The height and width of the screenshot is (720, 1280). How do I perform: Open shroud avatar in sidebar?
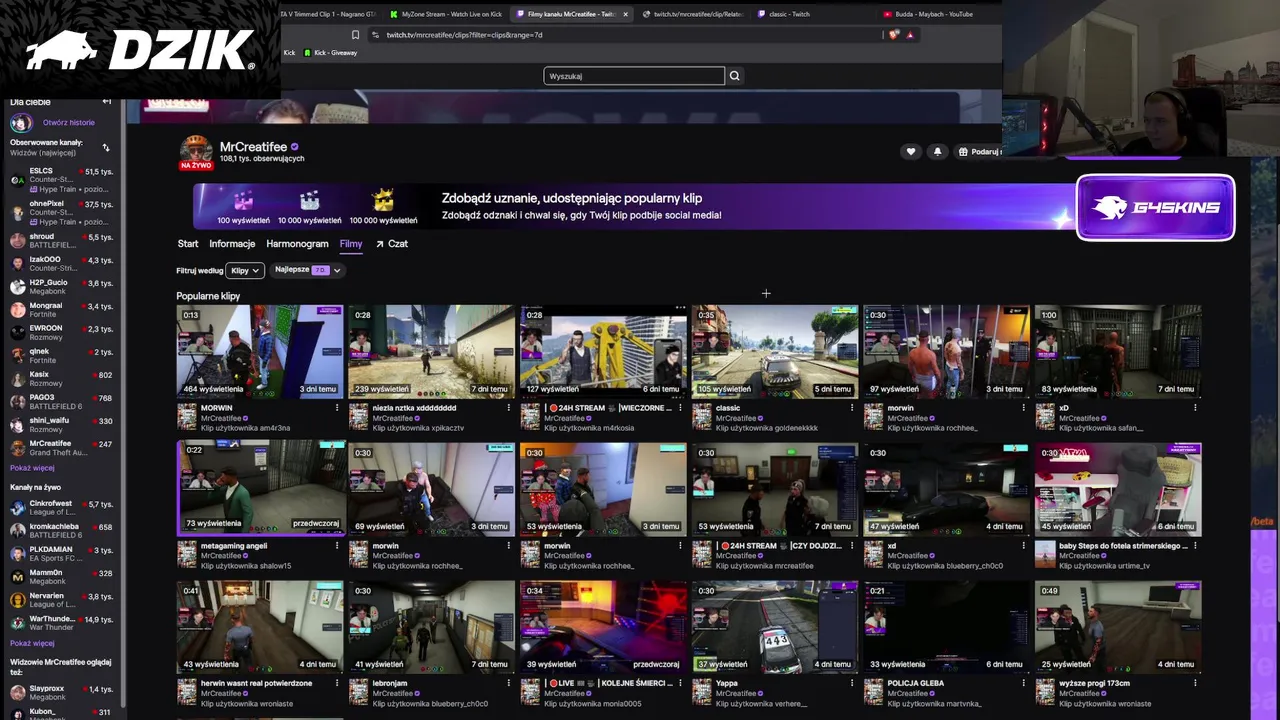click(x=18, y=241)
